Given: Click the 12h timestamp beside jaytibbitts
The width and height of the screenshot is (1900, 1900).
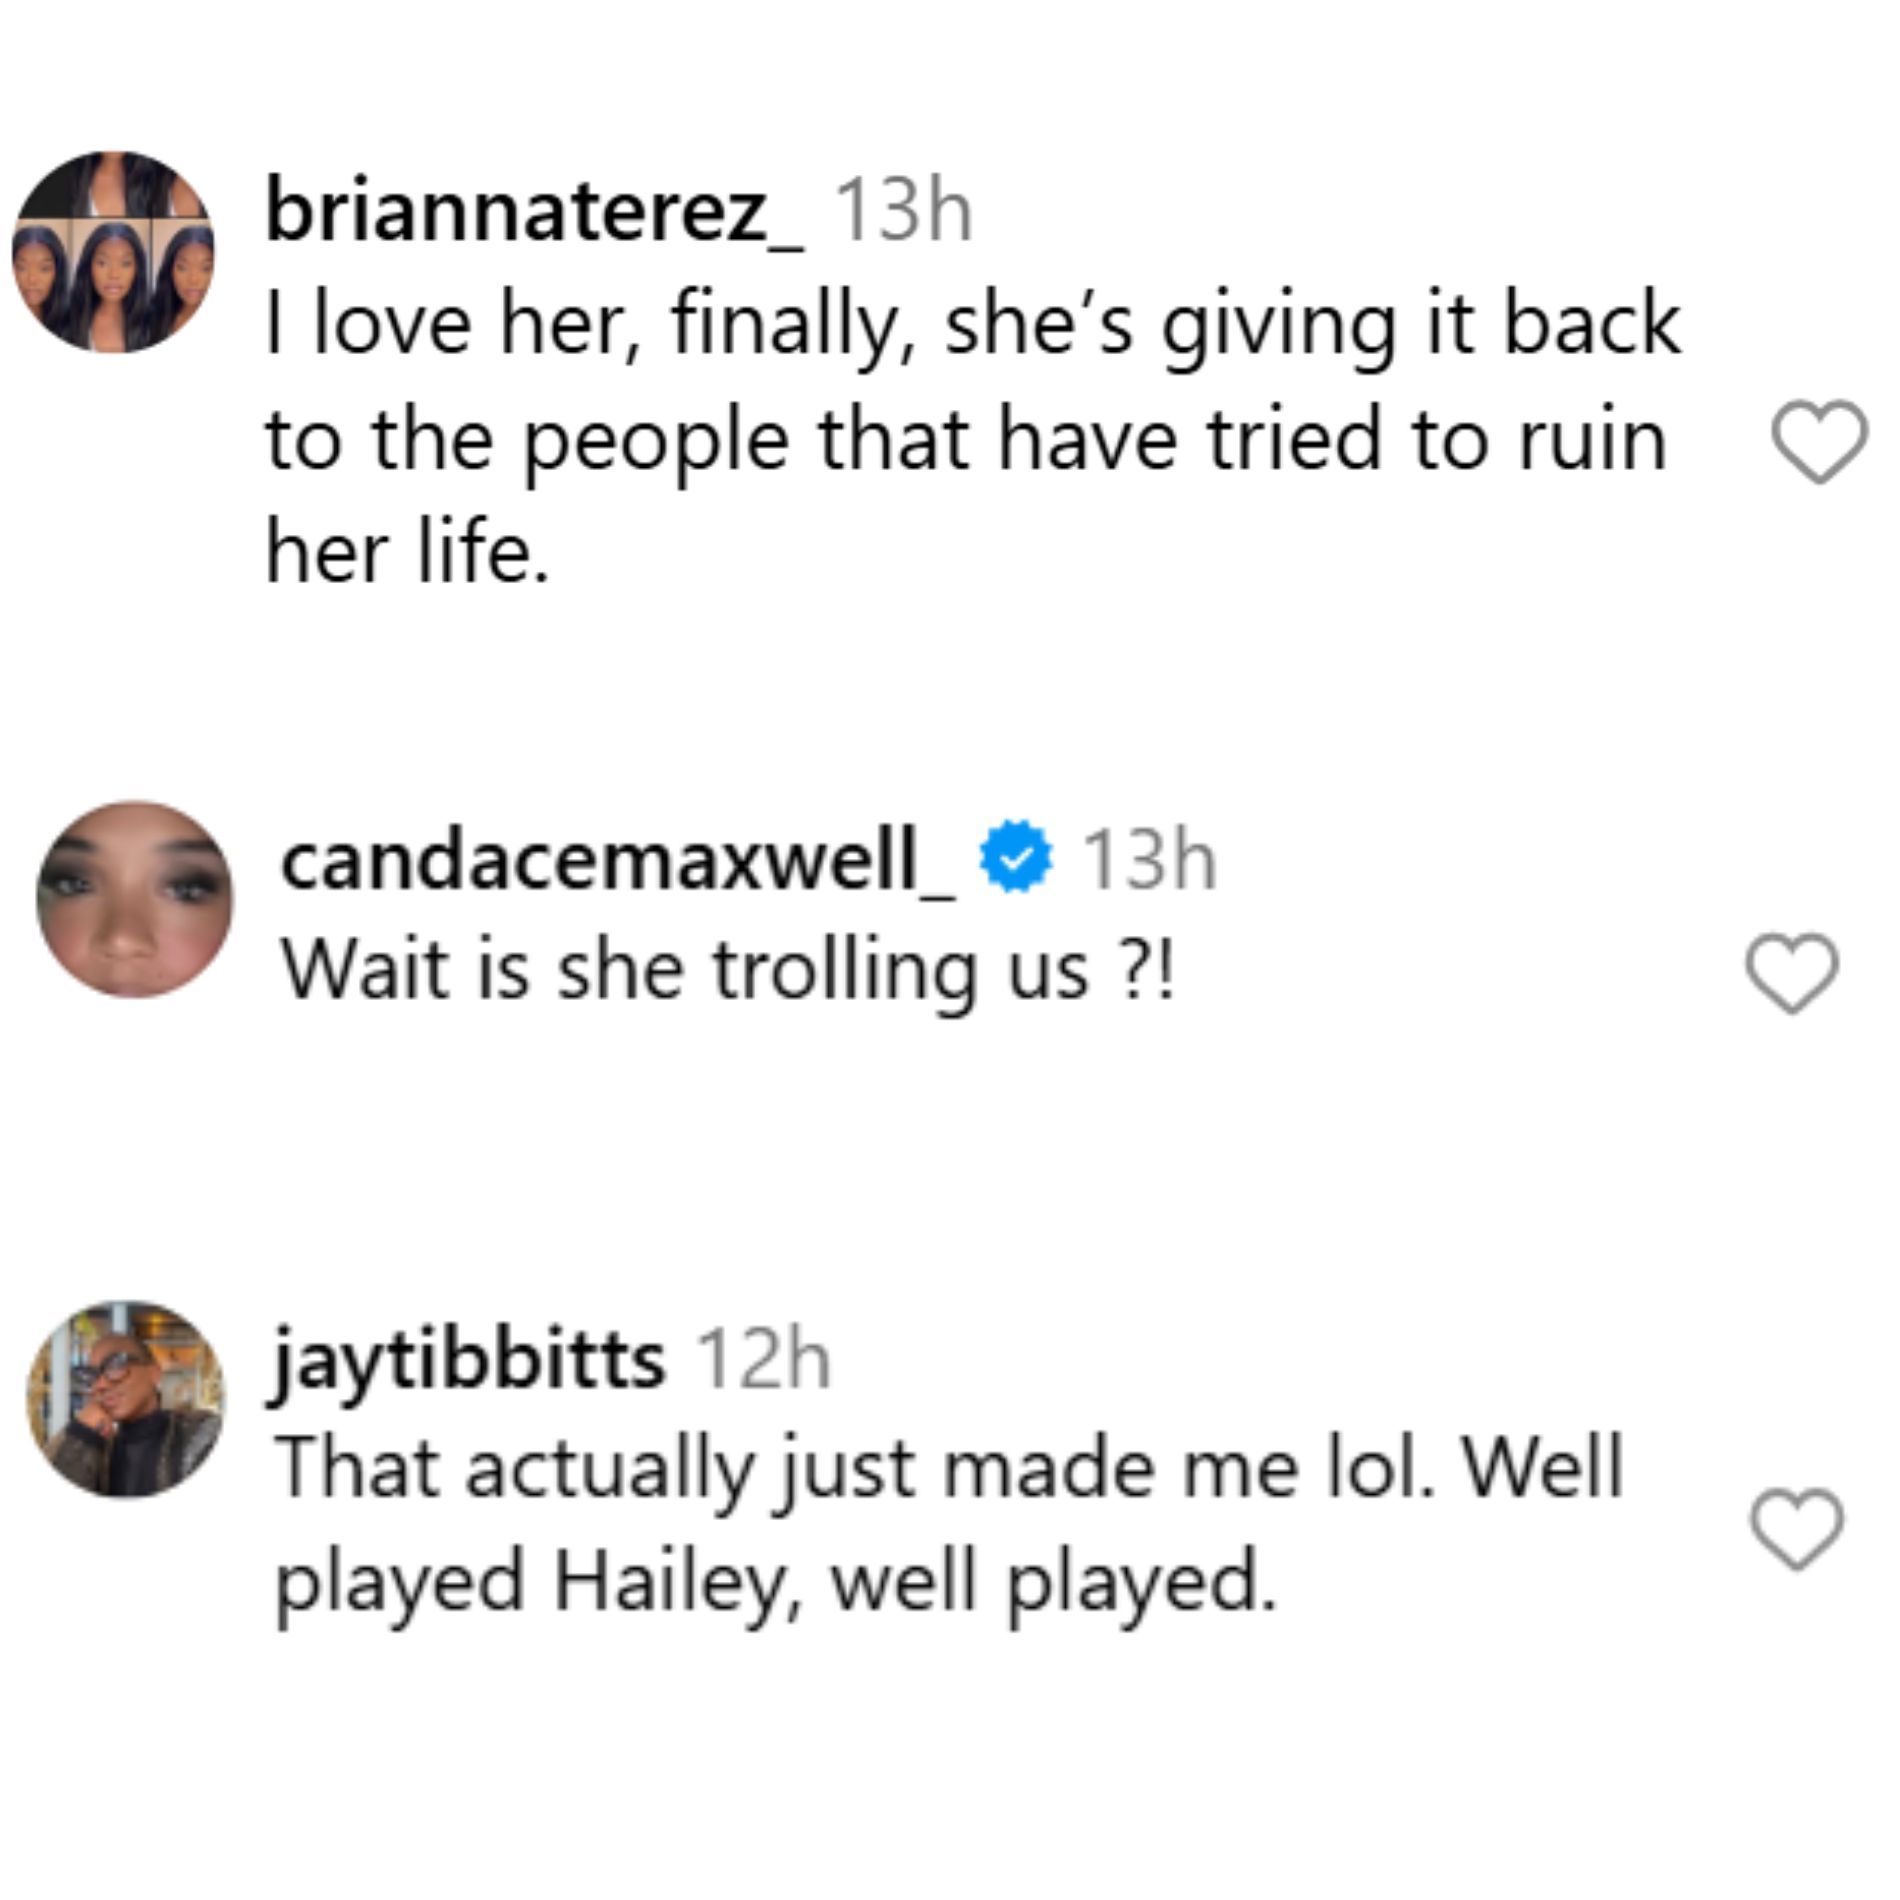Looking at the screenshot, I should (x=762, y=1360).
